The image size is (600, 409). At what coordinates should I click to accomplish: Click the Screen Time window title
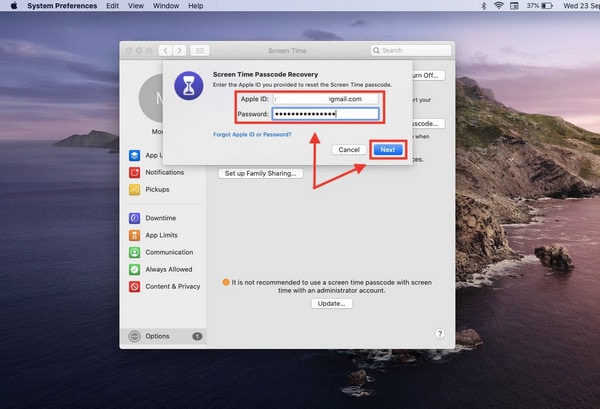point(287,51)
